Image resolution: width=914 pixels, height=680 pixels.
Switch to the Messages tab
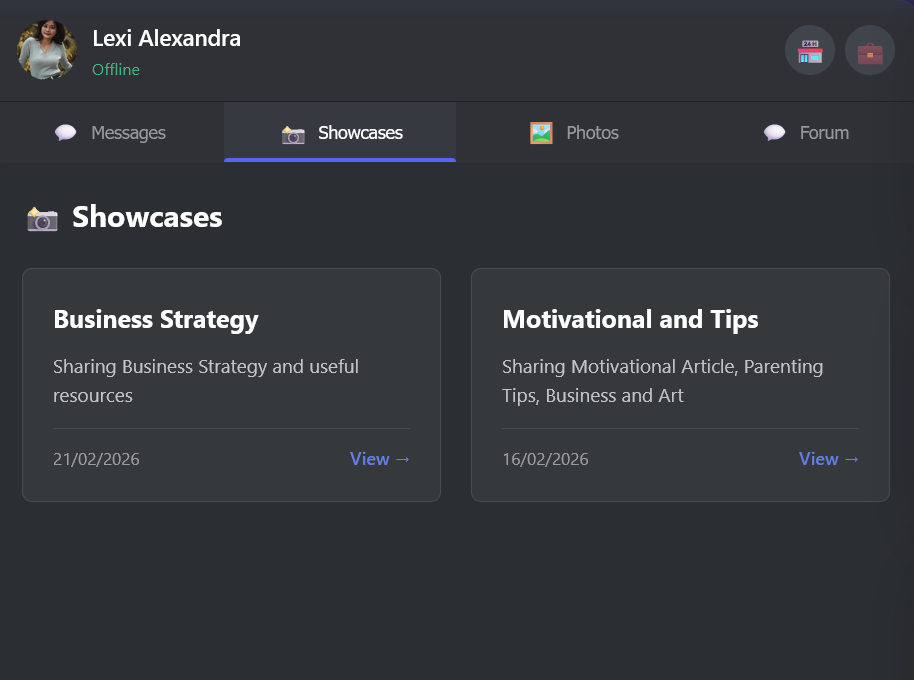[127, 132]
